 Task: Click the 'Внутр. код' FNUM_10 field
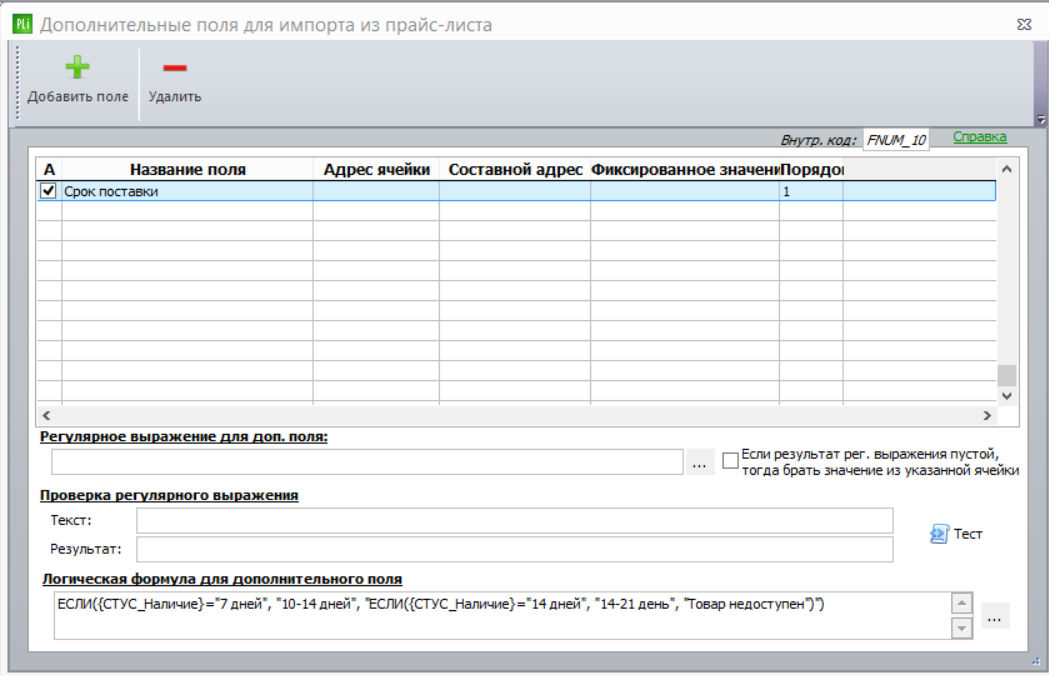point(896,140)
